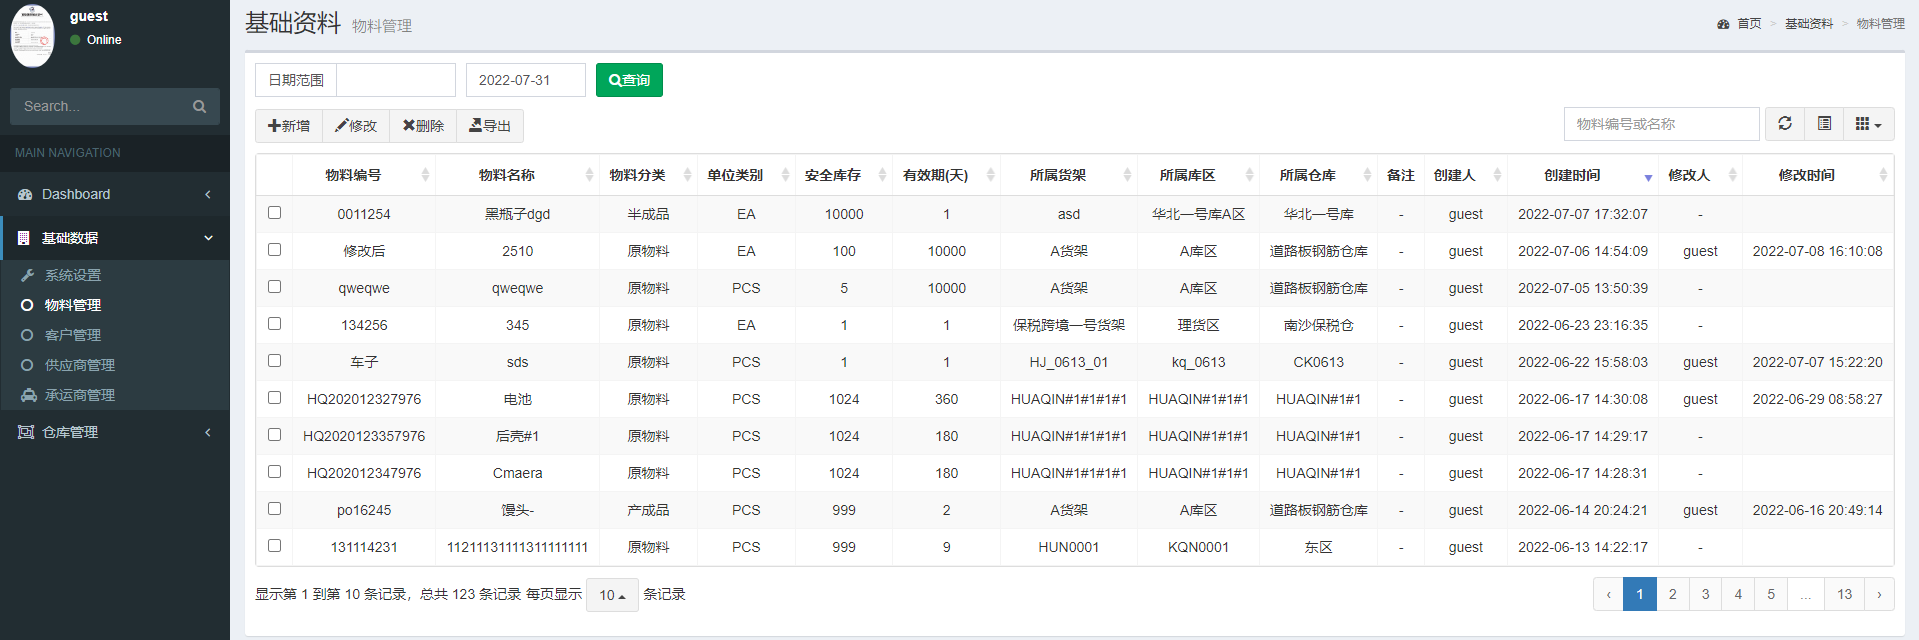Open the page size dropdown showing 10
This screenshot has width=1919, height=640.
point(612,595)
